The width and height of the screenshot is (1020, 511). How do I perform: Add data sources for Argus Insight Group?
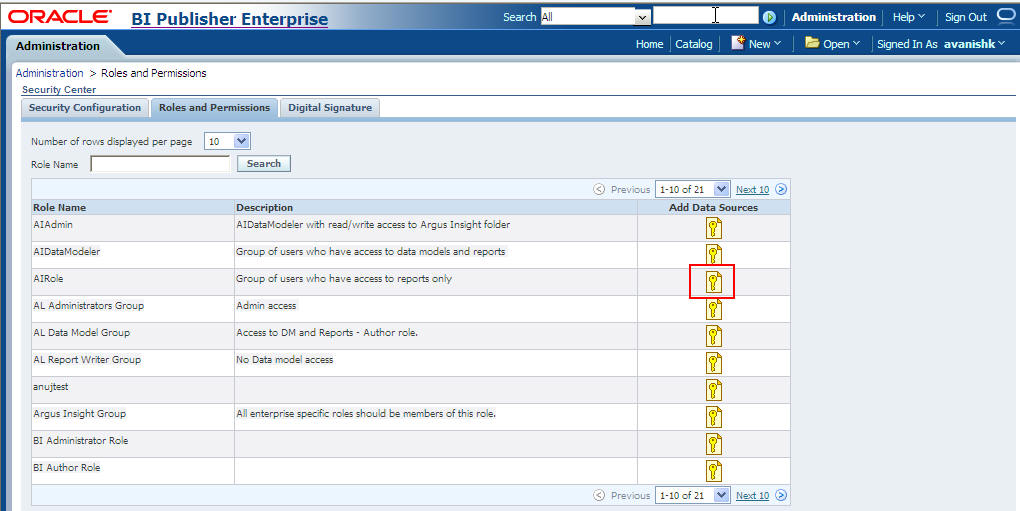click(714, 417)
